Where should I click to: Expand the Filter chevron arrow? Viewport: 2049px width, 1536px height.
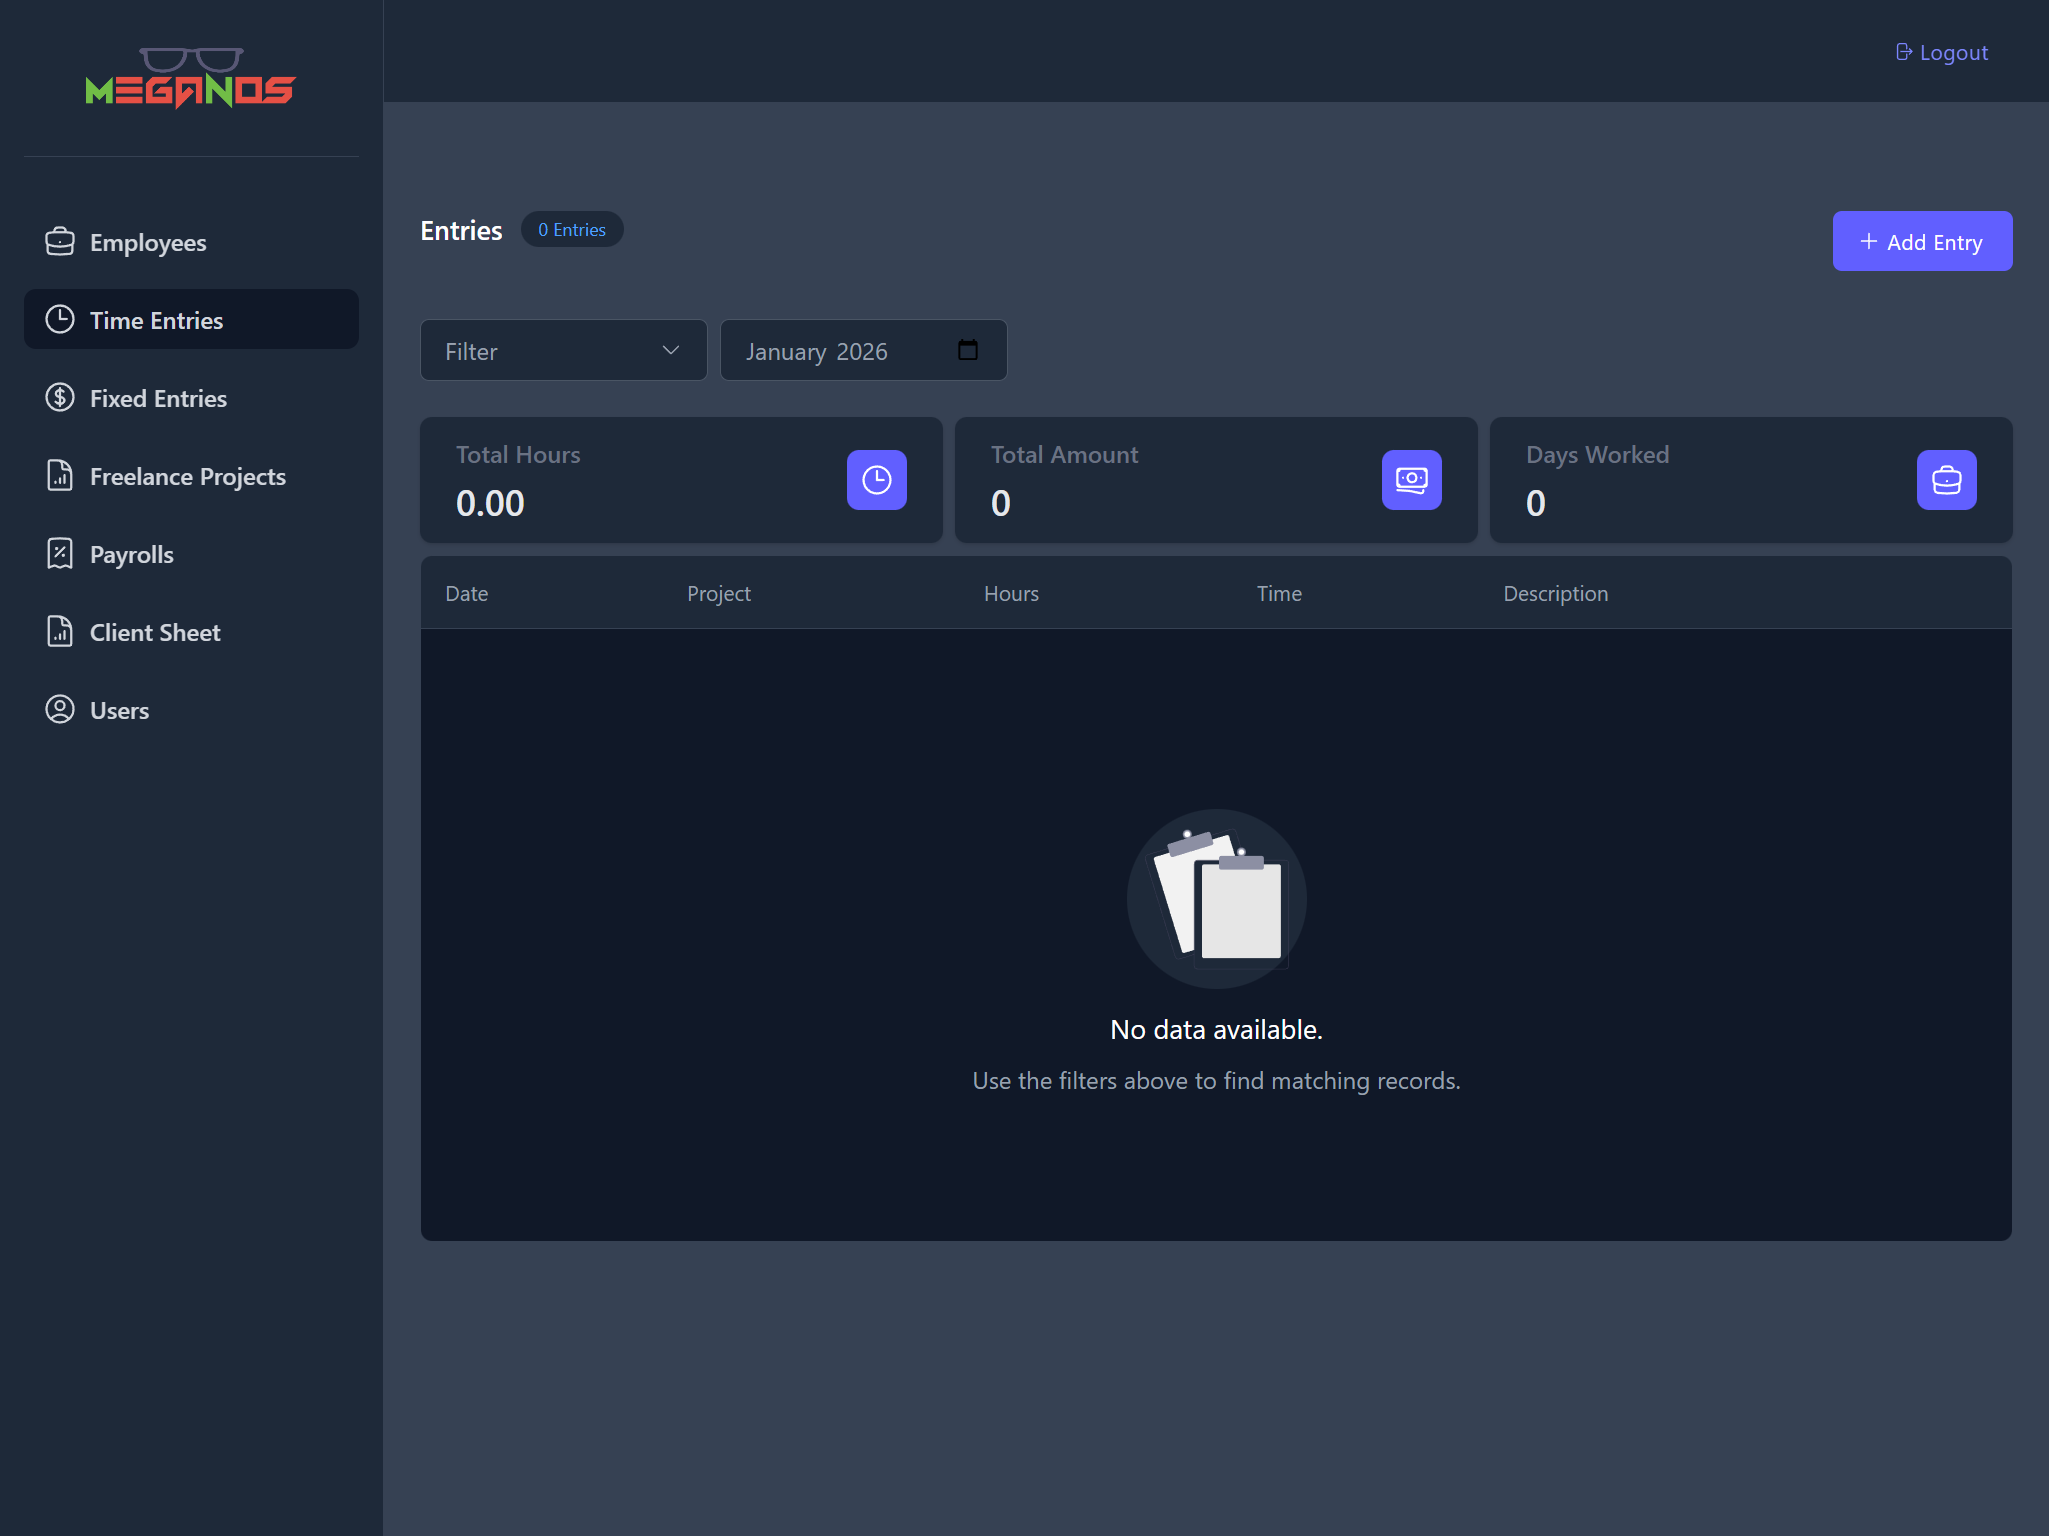(x=668, y=350)
